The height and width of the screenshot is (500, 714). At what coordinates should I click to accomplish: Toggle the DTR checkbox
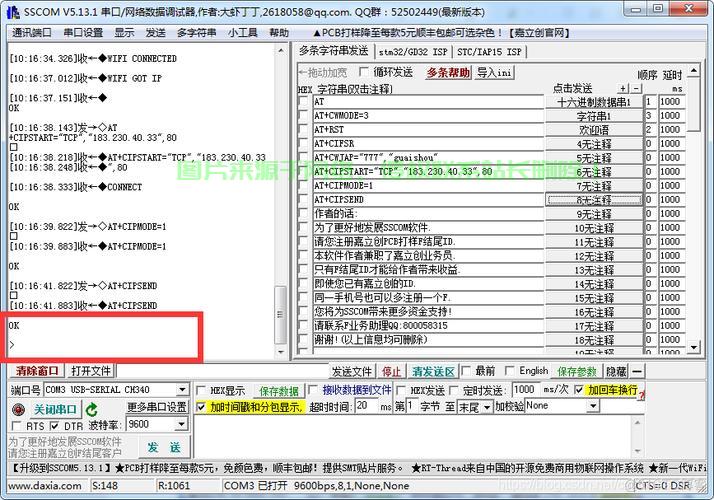click(55, 426)
